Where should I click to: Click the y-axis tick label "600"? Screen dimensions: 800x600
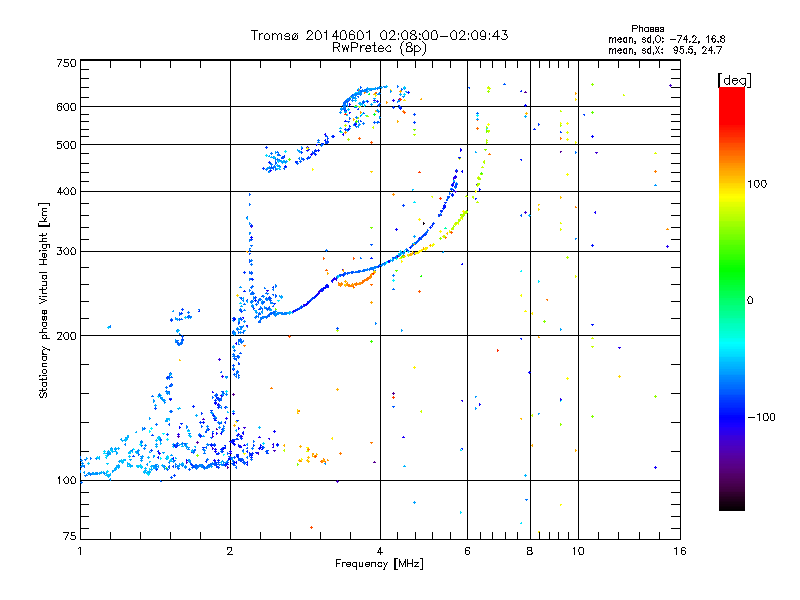(66, 107)
